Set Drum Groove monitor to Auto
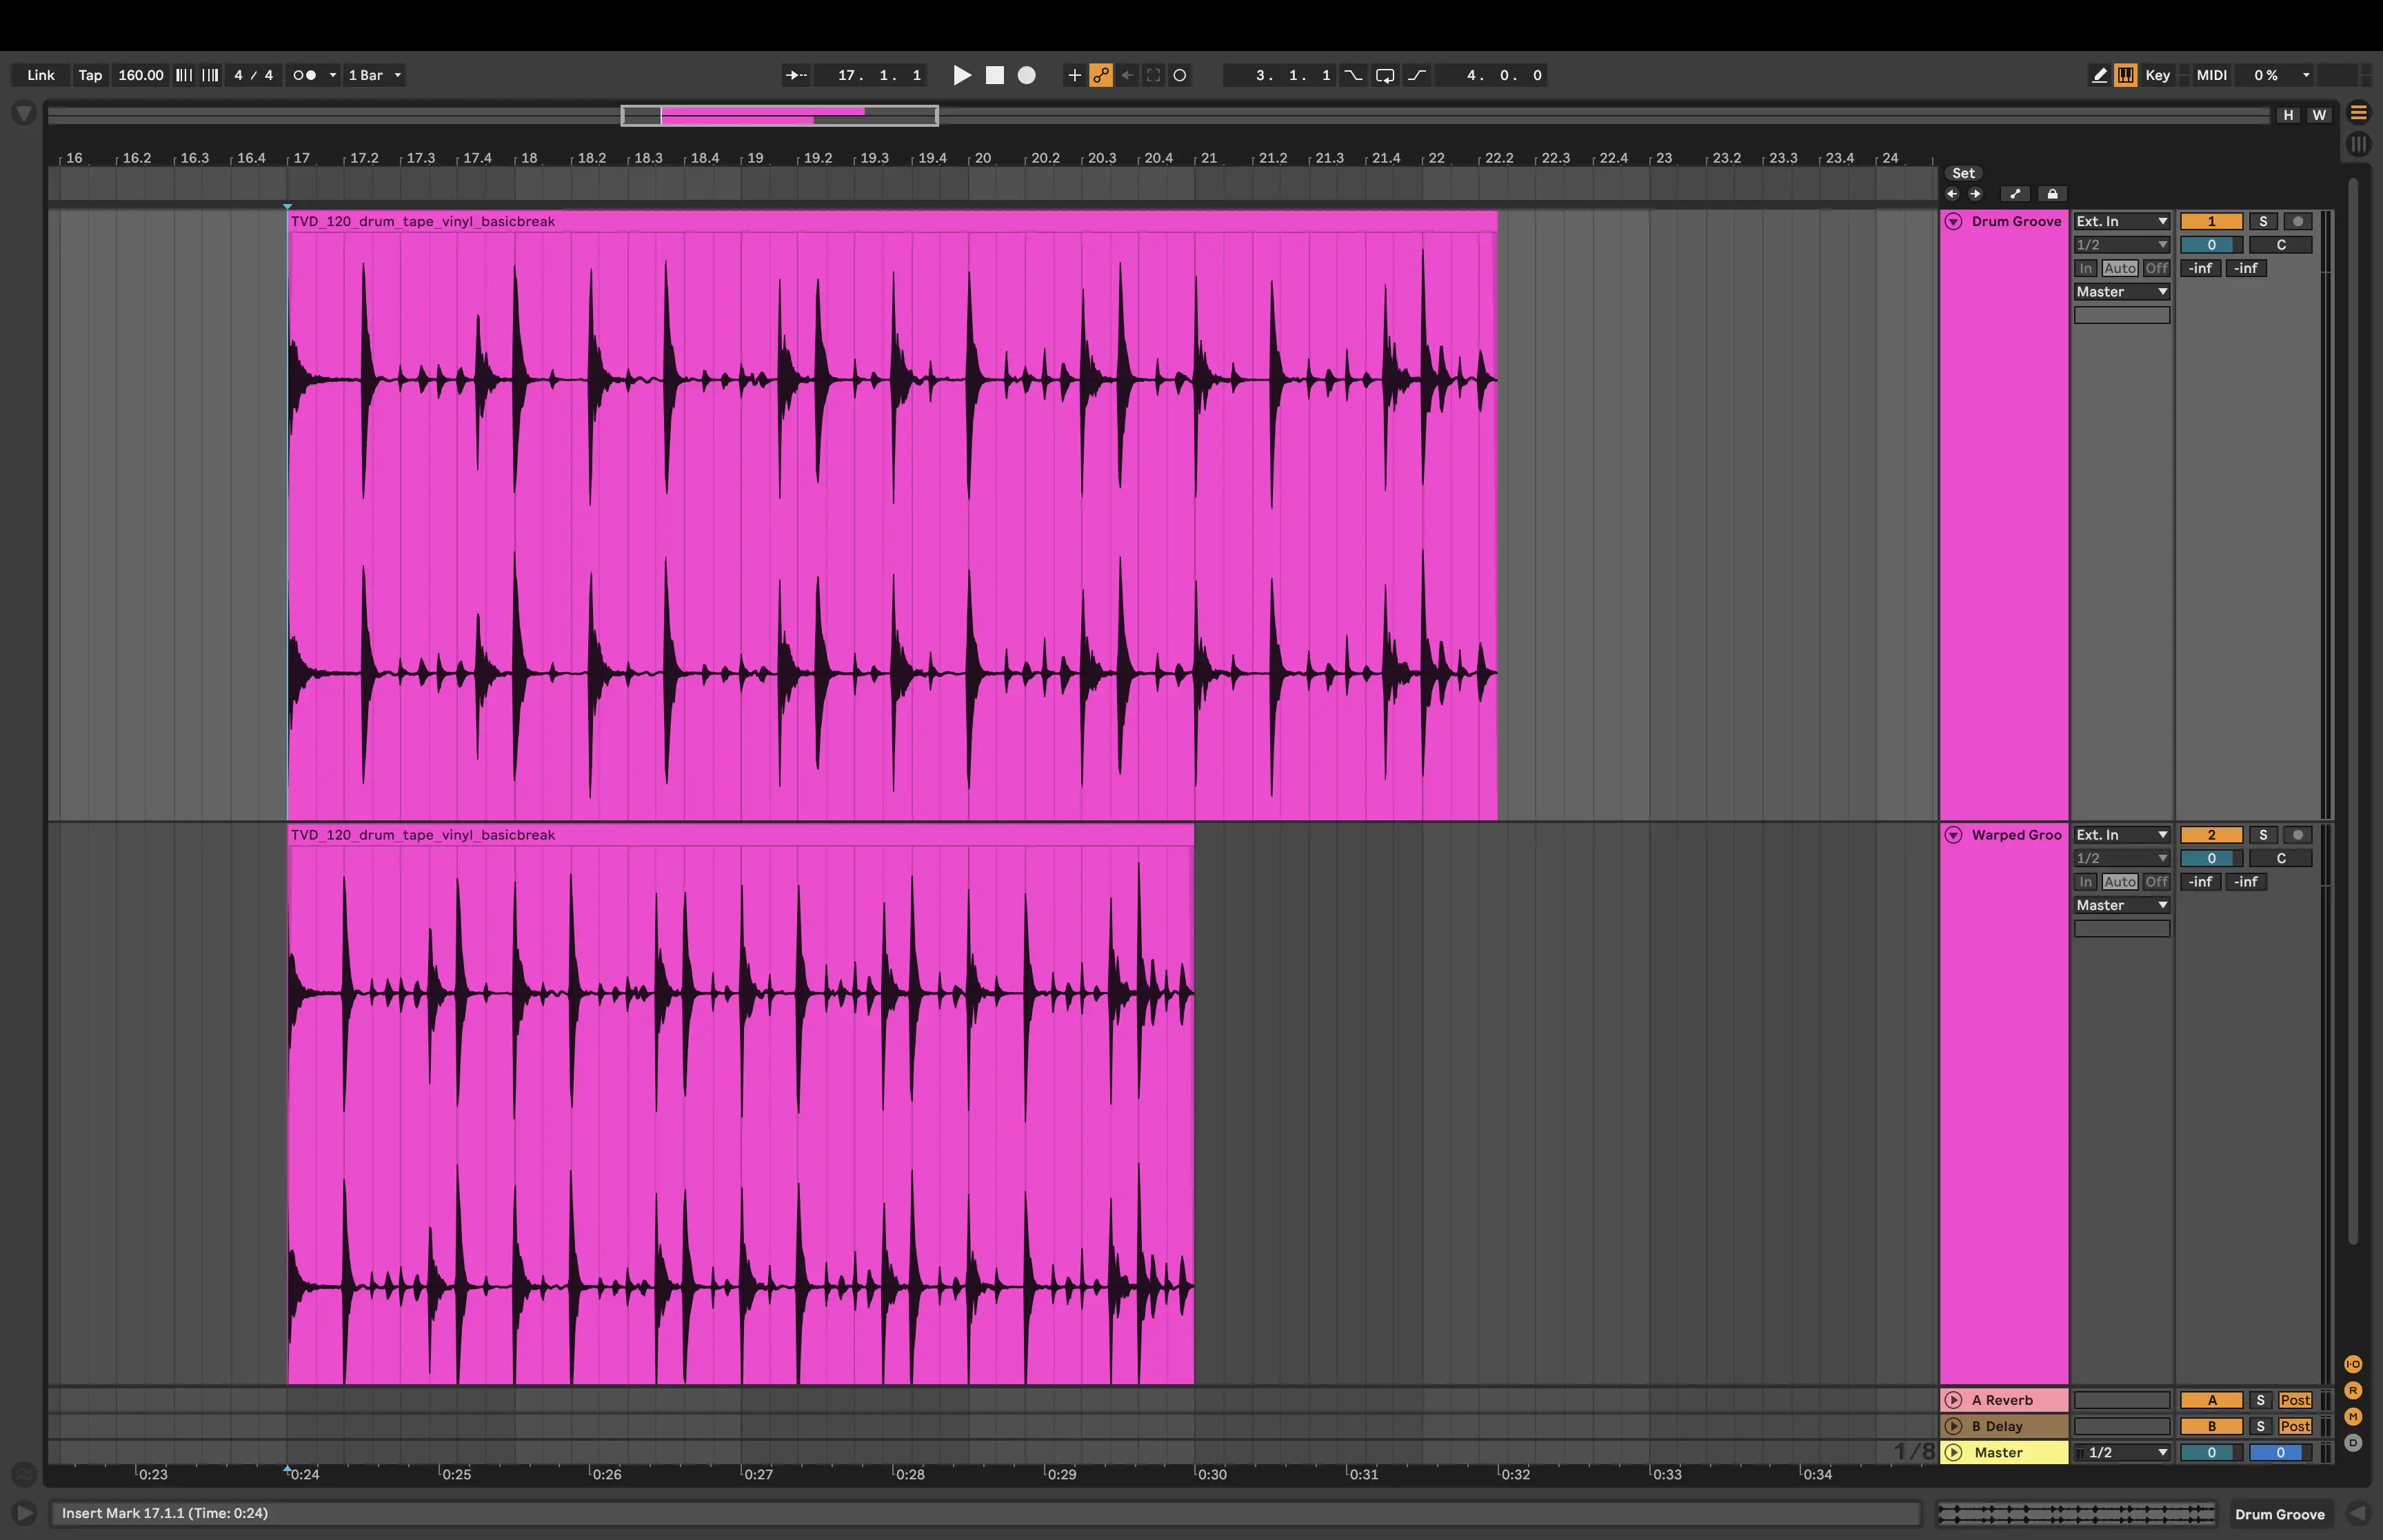The image size is (2383, 1540). pos(2119,268)
